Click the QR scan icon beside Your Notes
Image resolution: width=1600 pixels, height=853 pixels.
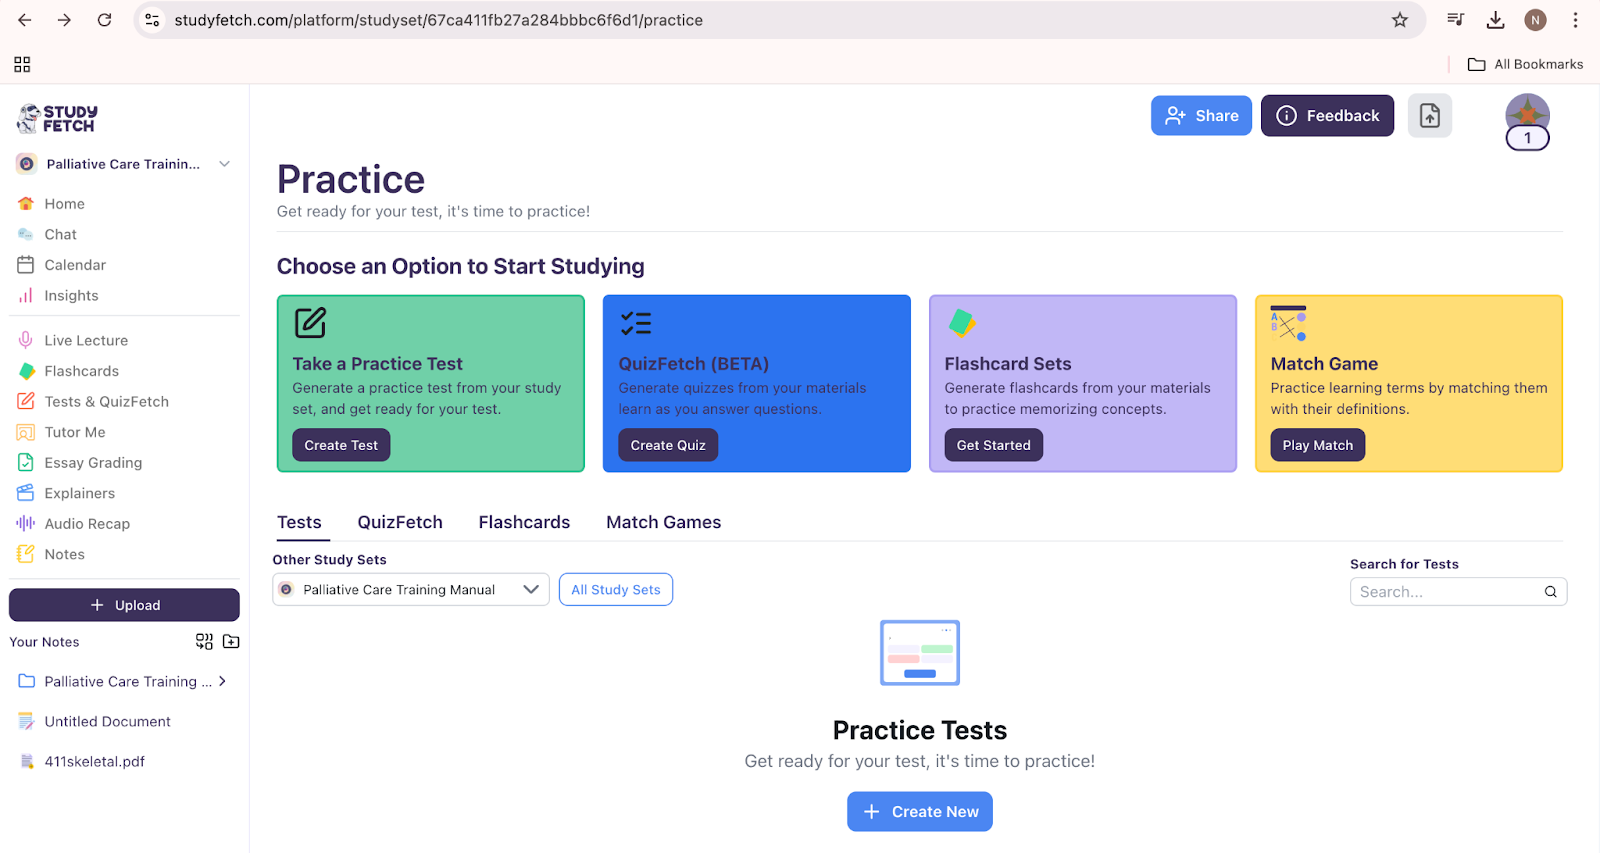204,641
